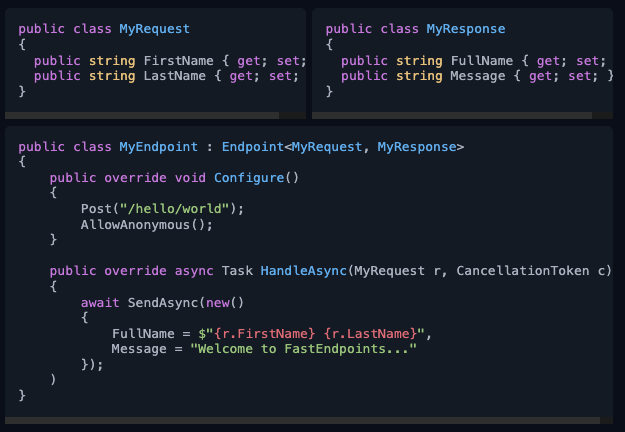Click the Message property declaration in MyResponse
This screenshot has width=625, height=432.
click(x=482, y=75)
